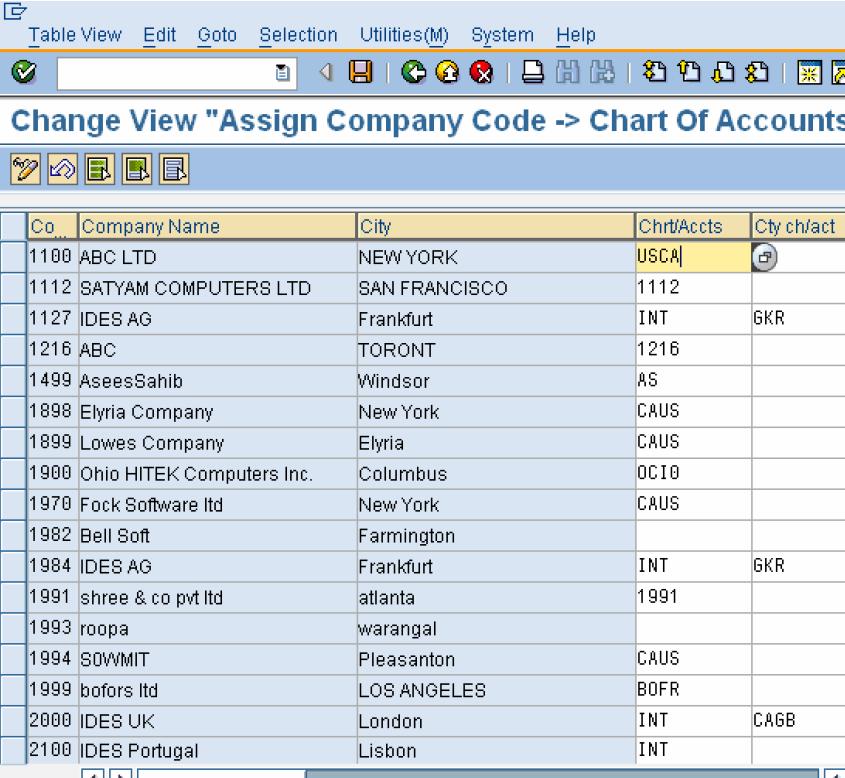Click OCIO chart of accounts cell
The image size is (845, 778).
coord(692,474)
